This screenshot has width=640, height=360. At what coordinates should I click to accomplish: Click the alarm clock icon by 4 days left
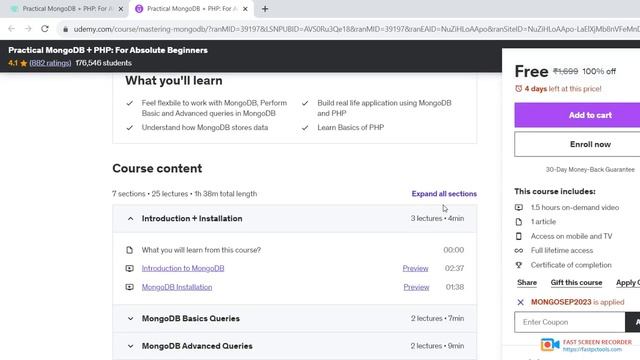[x=518, y=89]
